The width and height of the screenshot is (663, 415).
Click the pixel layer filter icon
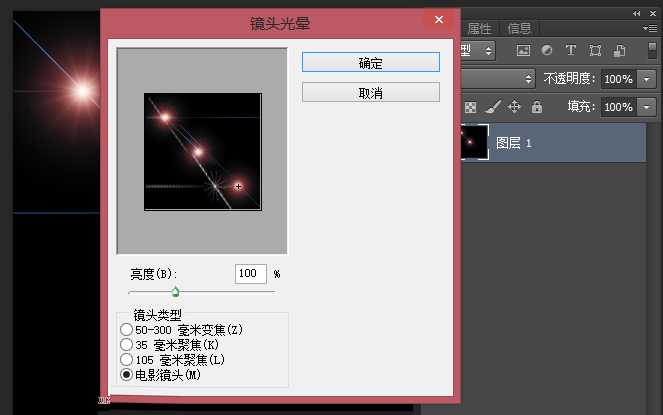coord(523,50)
